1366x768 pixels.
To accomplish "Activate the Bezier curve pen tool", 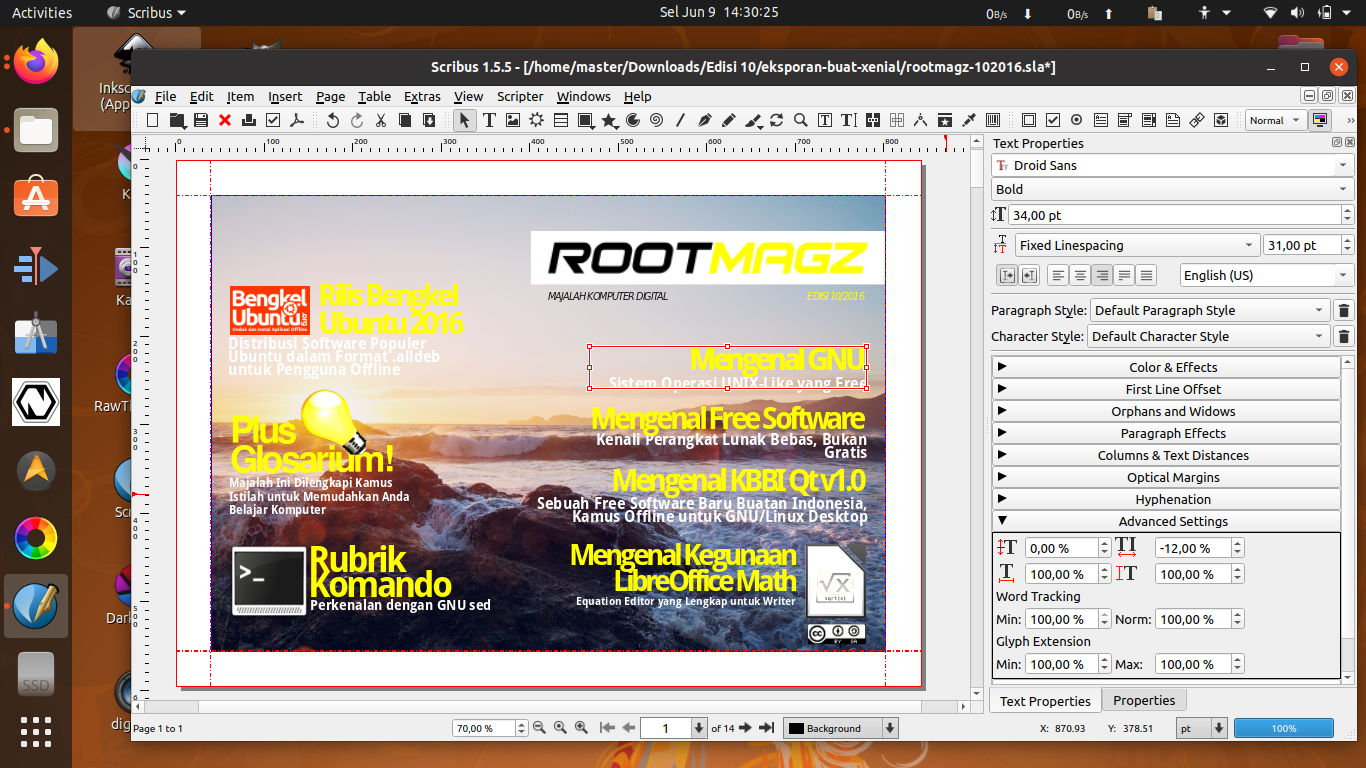I will pyautogui.click(x=705, y=120).
